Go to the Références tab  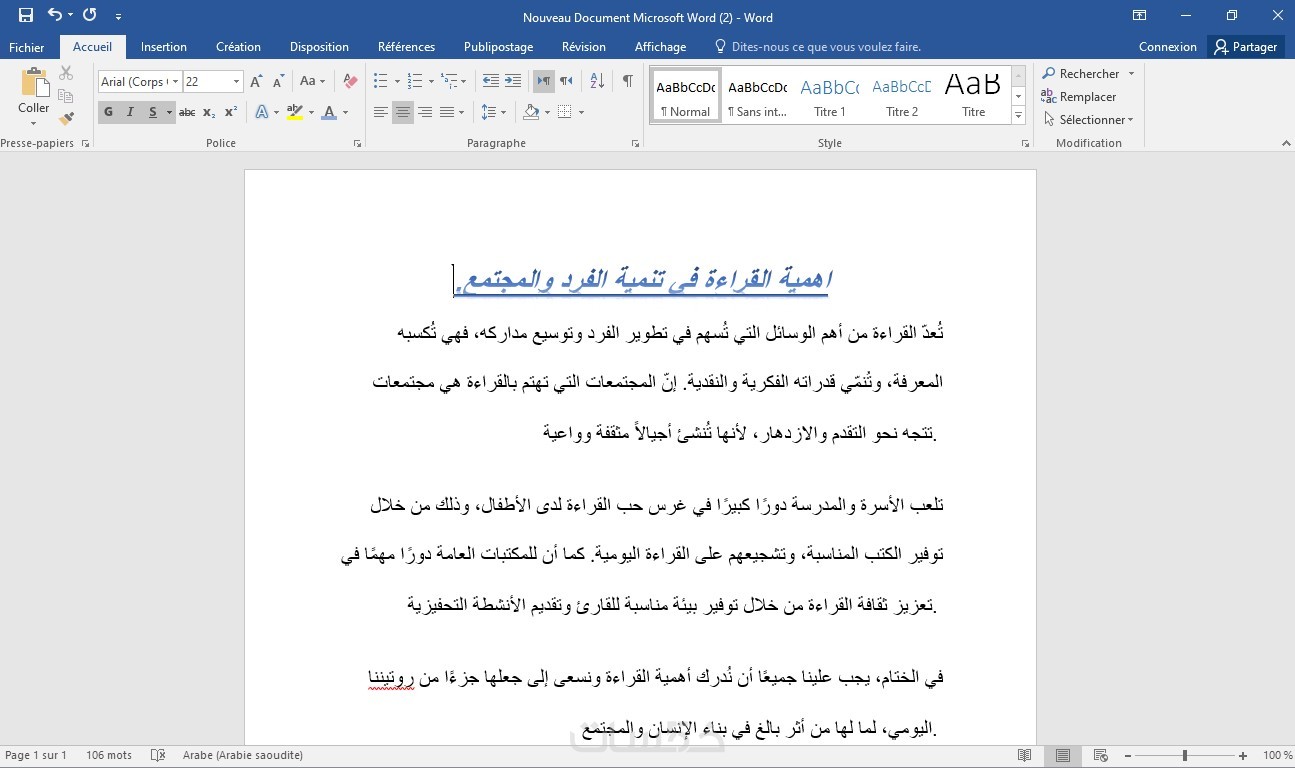pos(406,47)
